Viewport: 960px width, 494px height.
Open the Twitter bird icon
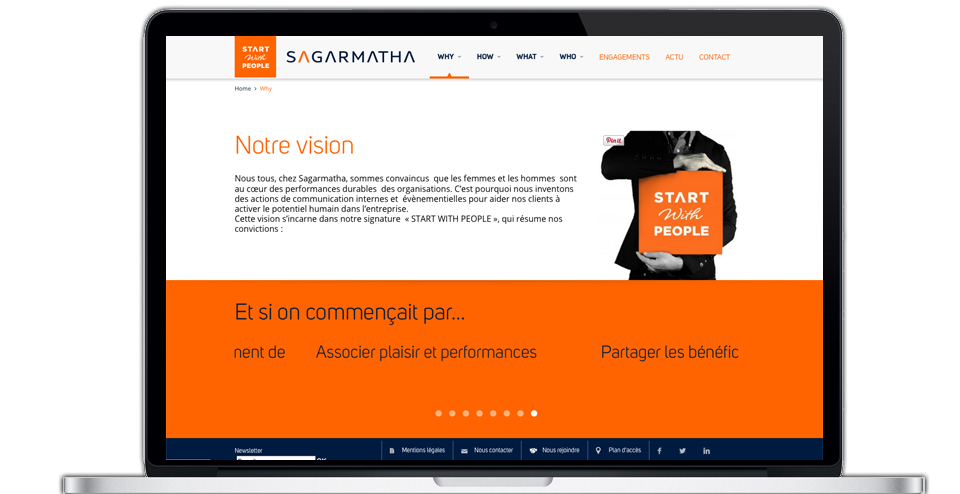[x=682, y=451]
